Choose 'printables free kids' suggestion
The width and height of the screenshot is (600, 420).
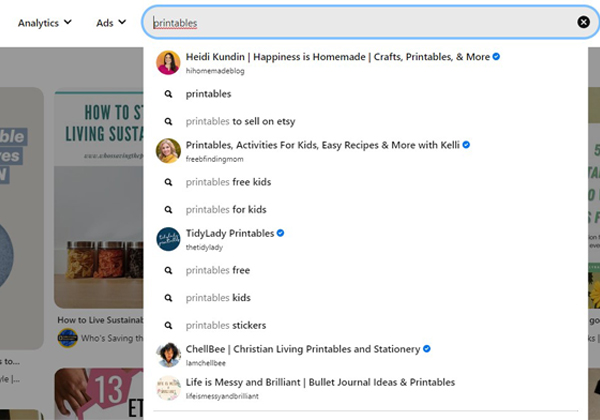tap(365, 182)
